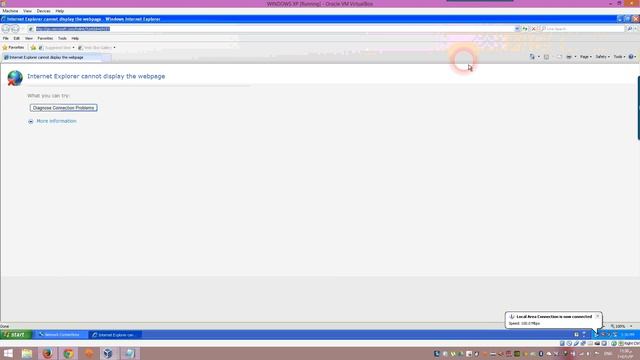Click the orange app icon on host taskbar

(x=89, y=353)
